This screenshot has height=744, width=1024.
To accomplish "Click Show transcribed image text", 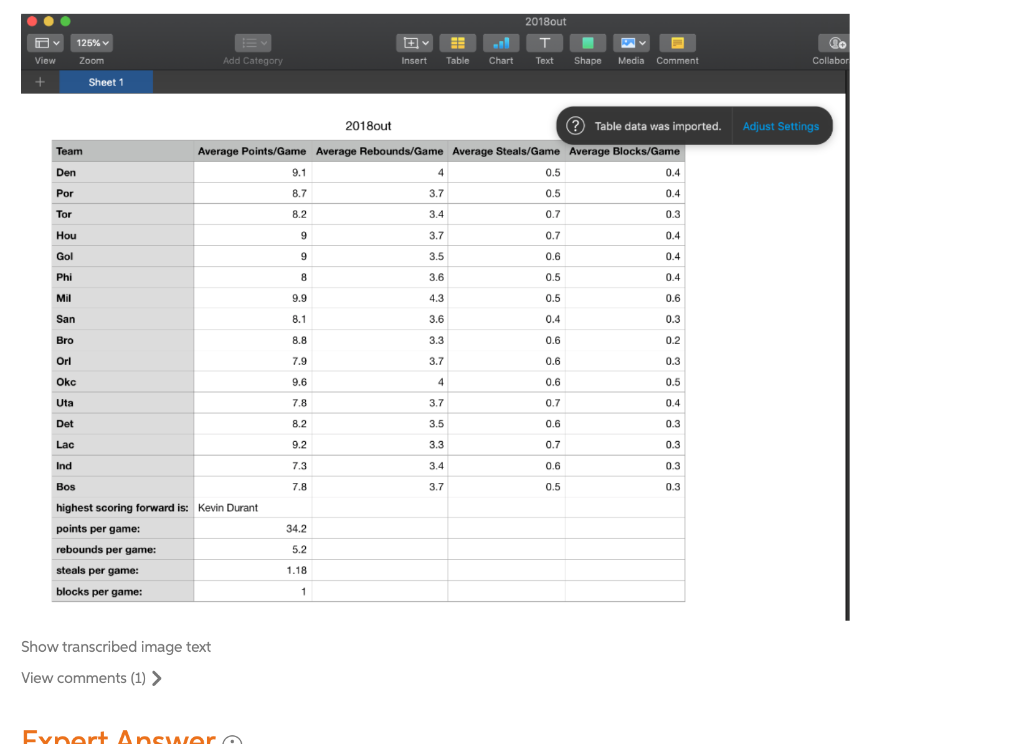I will (x=116, y=647).
